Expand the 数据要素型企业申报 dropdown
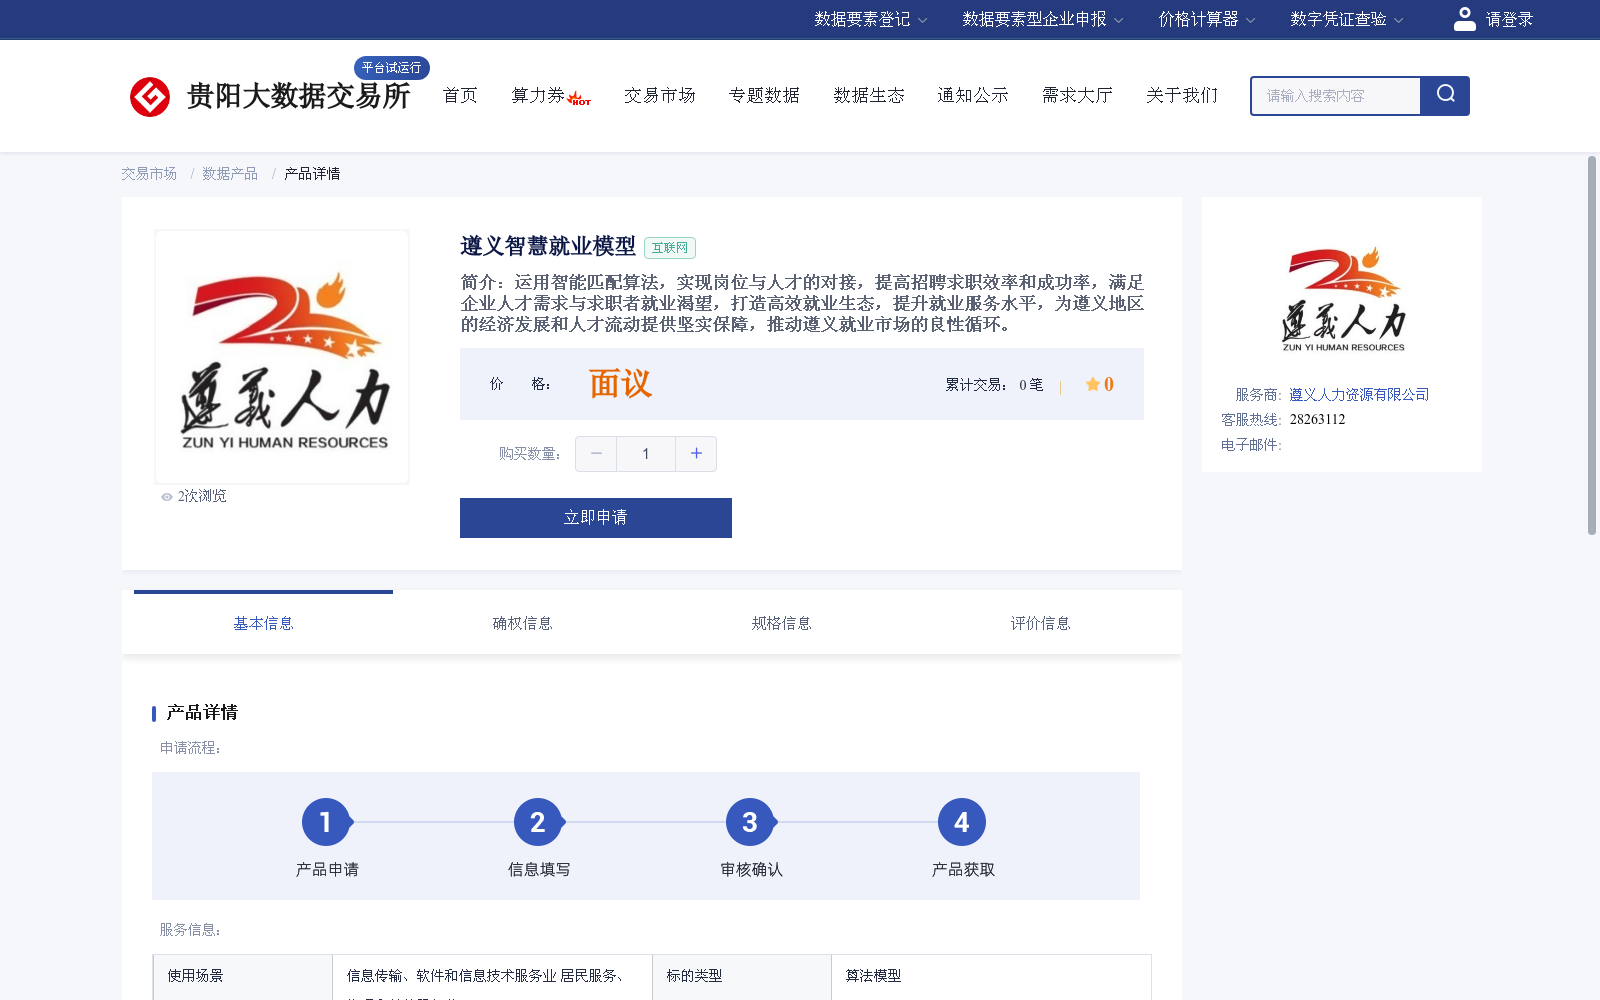 tap(1042, 19)
